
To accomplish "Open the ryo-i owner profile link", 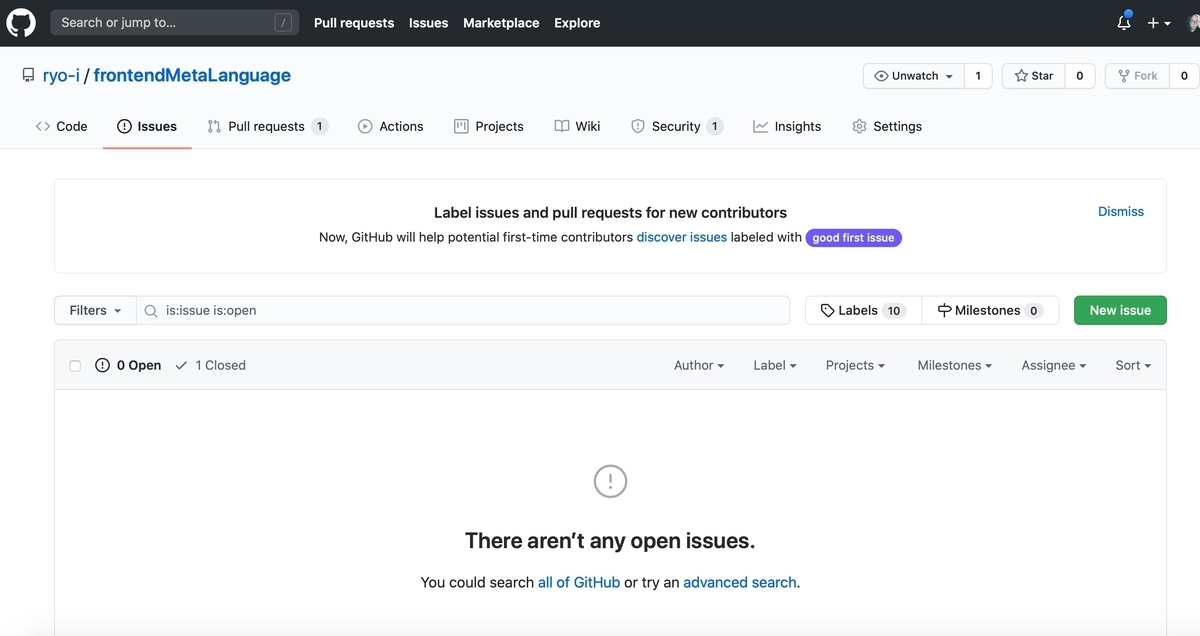I will coord(61,75).
